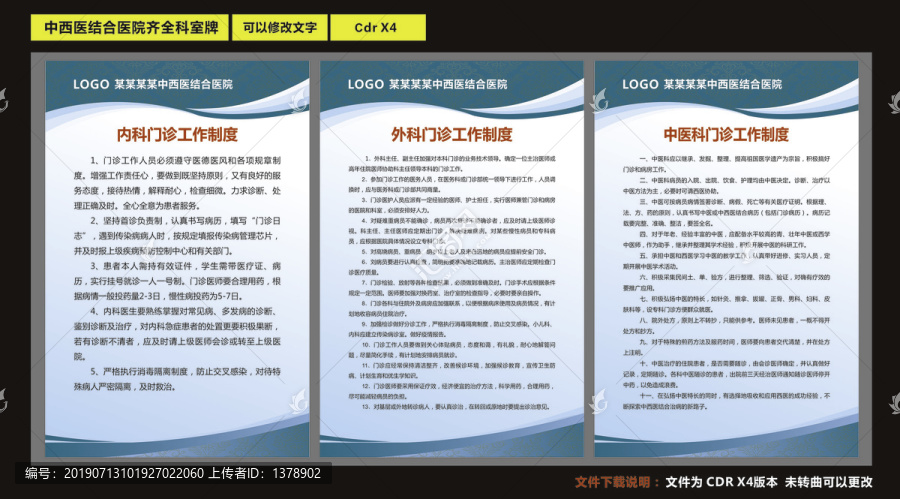The image size is (900, 499).
Task: Click the LOGO header on the 外科 poster
Action: (427, 84)
